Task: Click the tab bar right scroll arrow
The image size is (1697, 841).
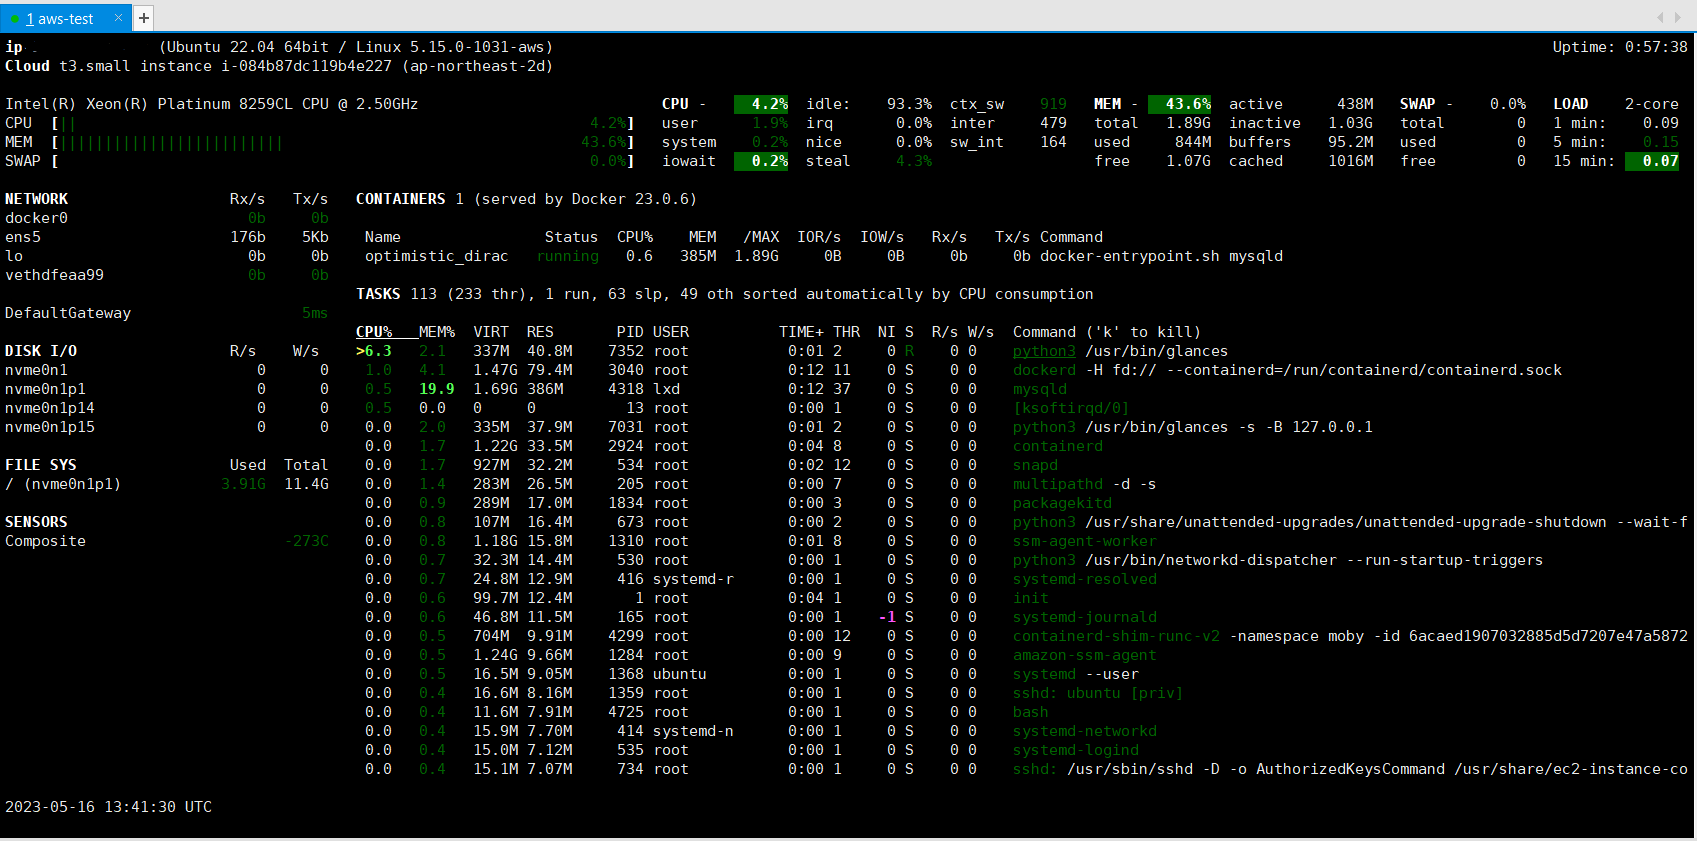Action: 1678,17
